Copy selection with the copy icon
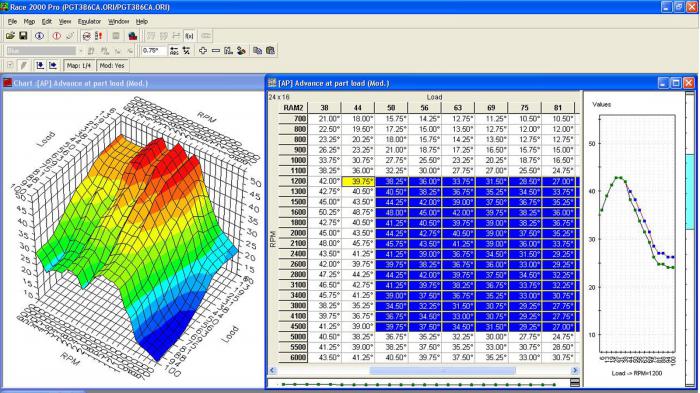The image size is (700, 393). [x=258, y=51]
